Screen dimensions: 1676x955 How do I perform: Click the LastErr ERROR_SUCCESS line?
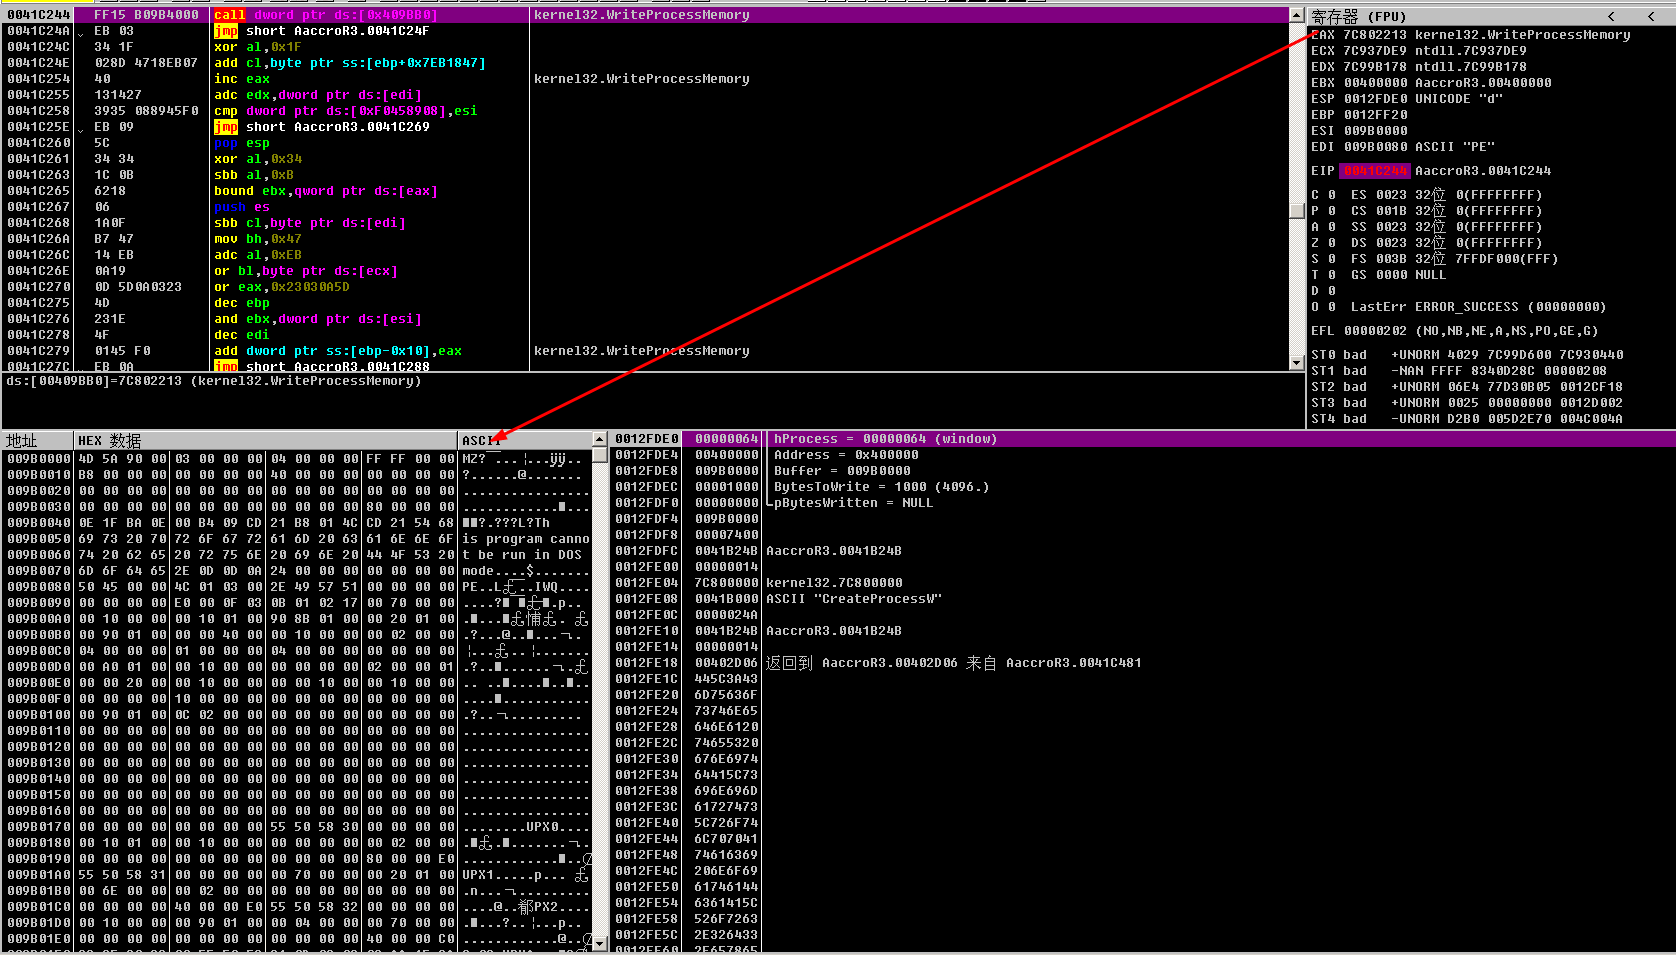(x=1478, y=307)
